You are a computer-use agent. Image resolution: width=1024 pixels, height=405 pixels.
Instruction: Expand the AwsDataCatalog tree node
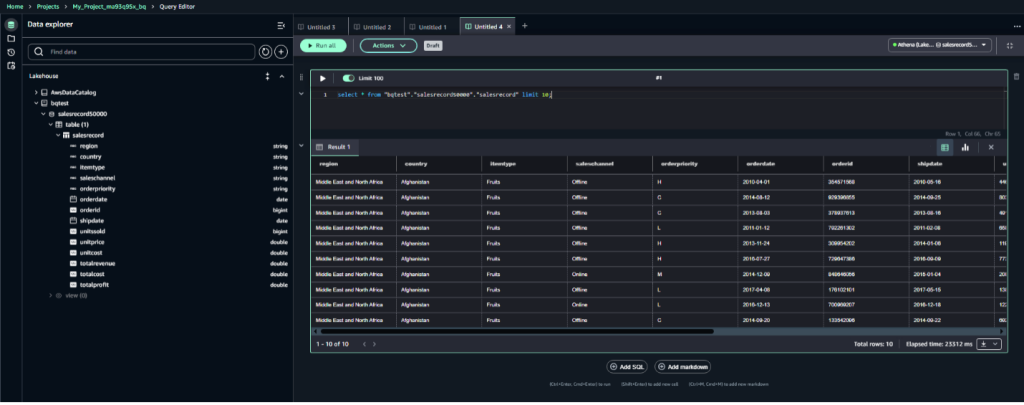36,92
